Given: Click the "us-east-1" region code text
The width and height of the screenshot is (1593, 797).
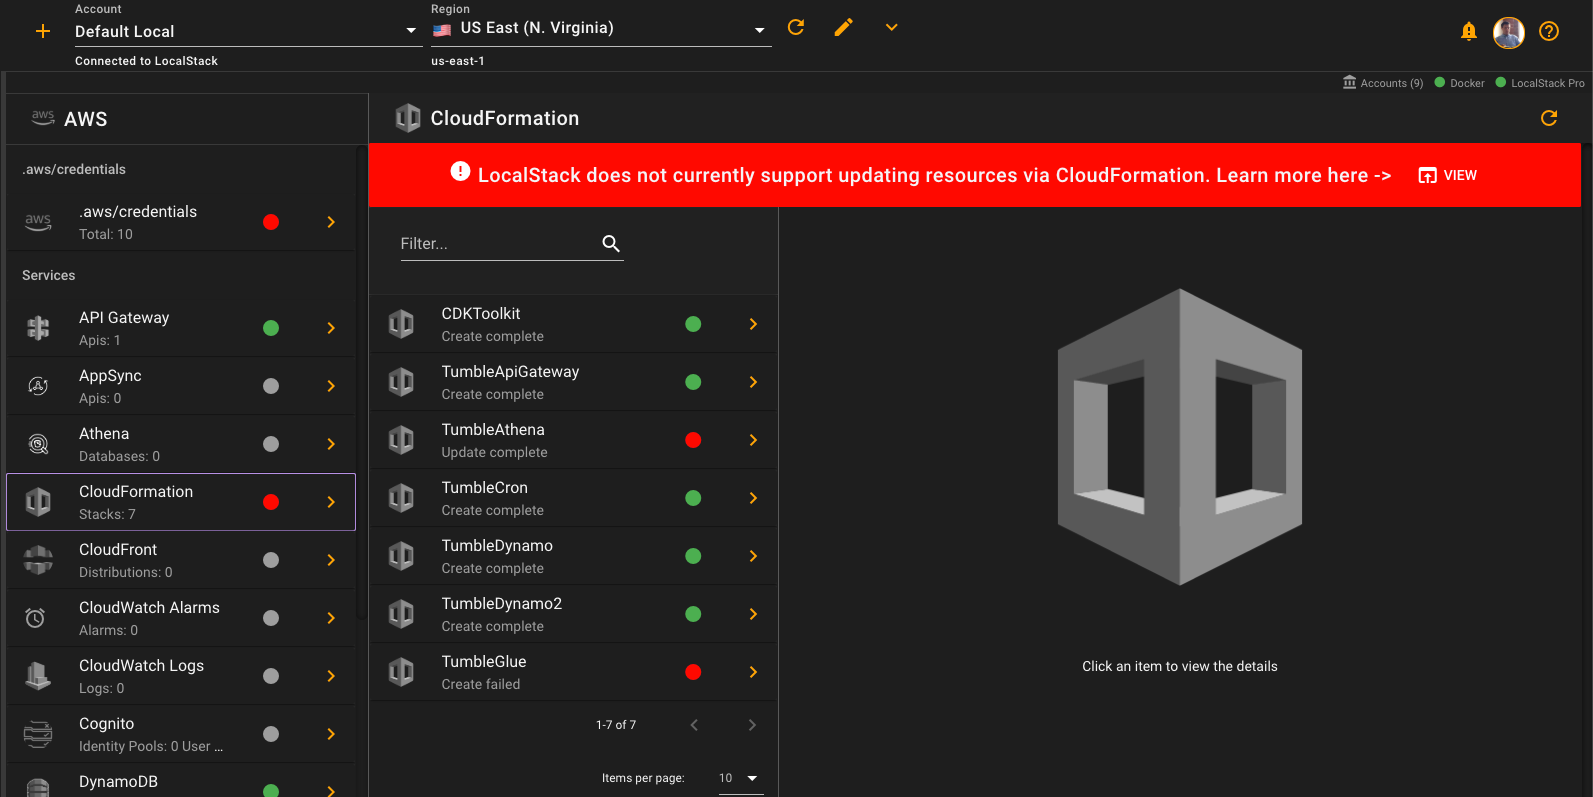Looking at the screenshot, I should [458, 61].
